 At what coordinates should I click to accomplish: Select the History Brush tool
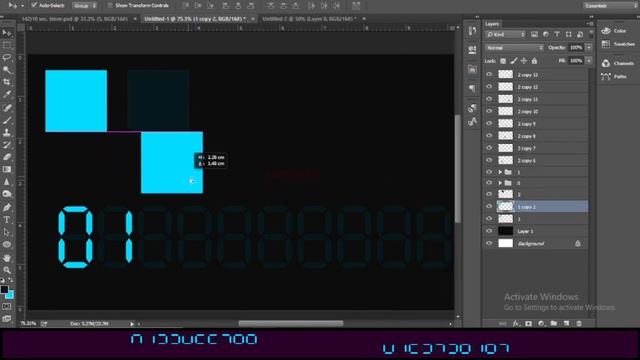point(7,145)
